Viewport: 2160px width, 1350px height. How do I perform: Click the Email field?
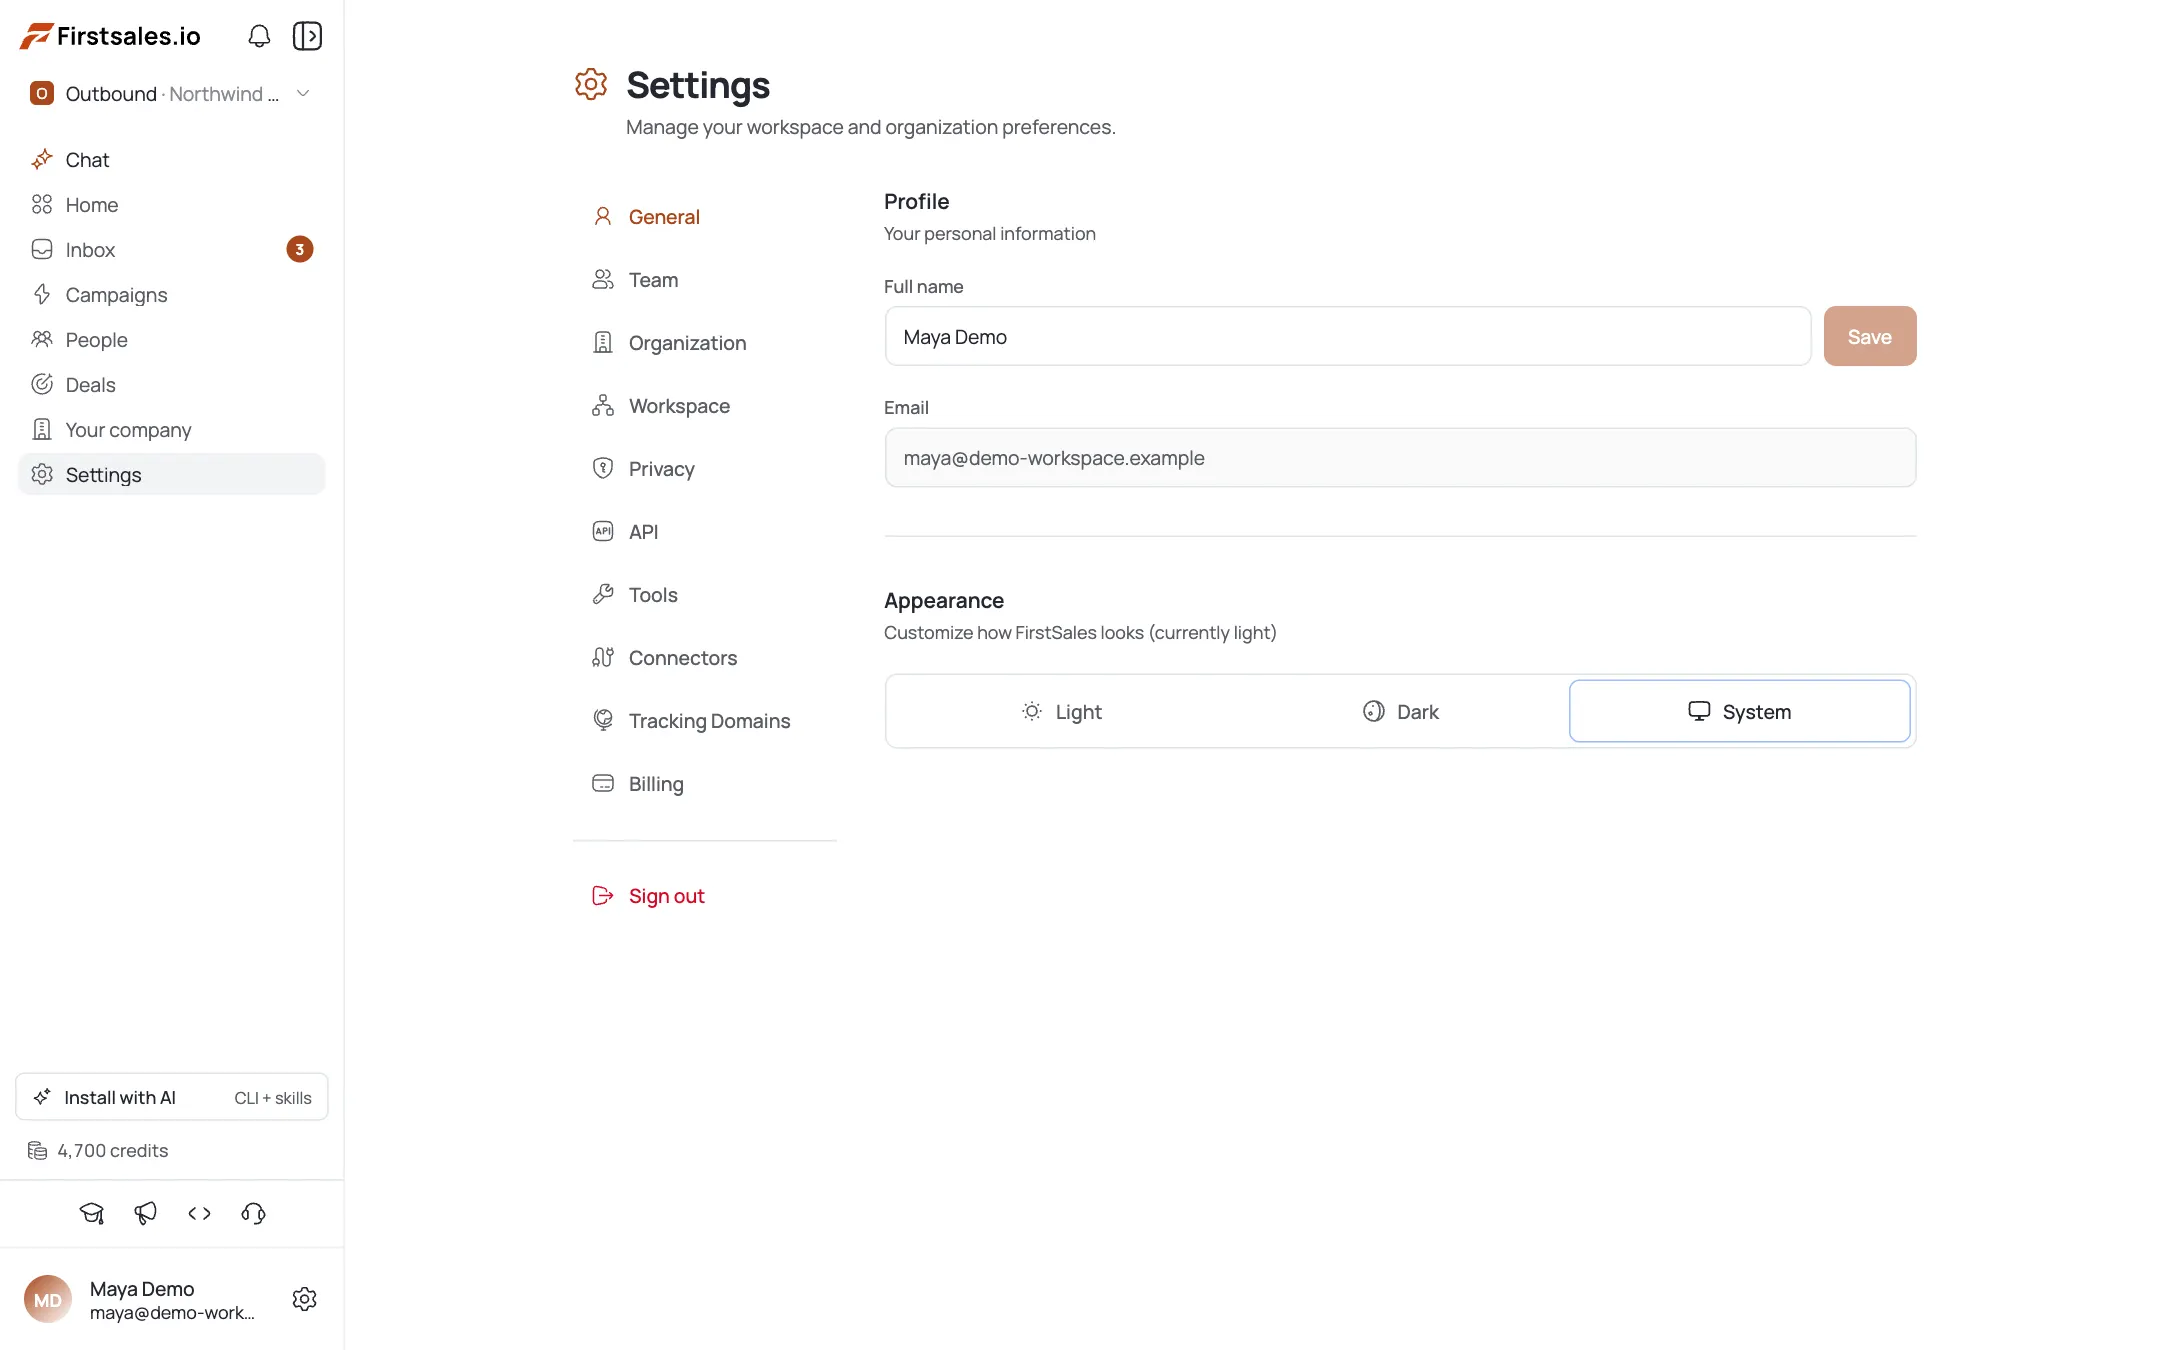click(1400, 458)
